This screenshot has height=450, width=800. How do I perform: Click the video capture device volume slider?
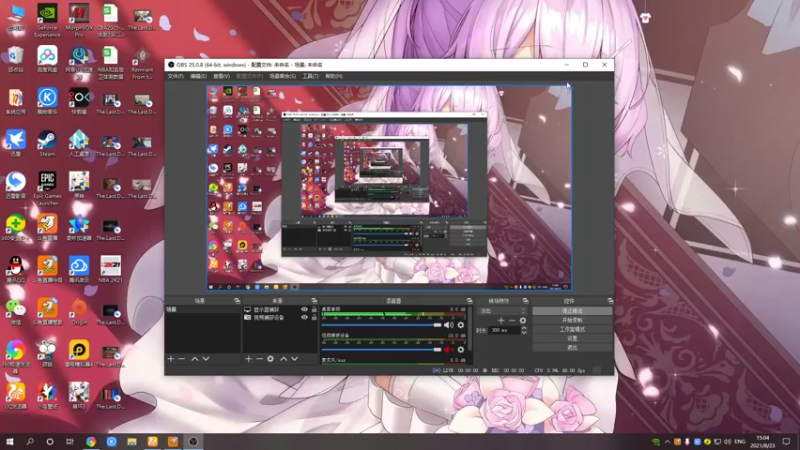pos(381,349)
